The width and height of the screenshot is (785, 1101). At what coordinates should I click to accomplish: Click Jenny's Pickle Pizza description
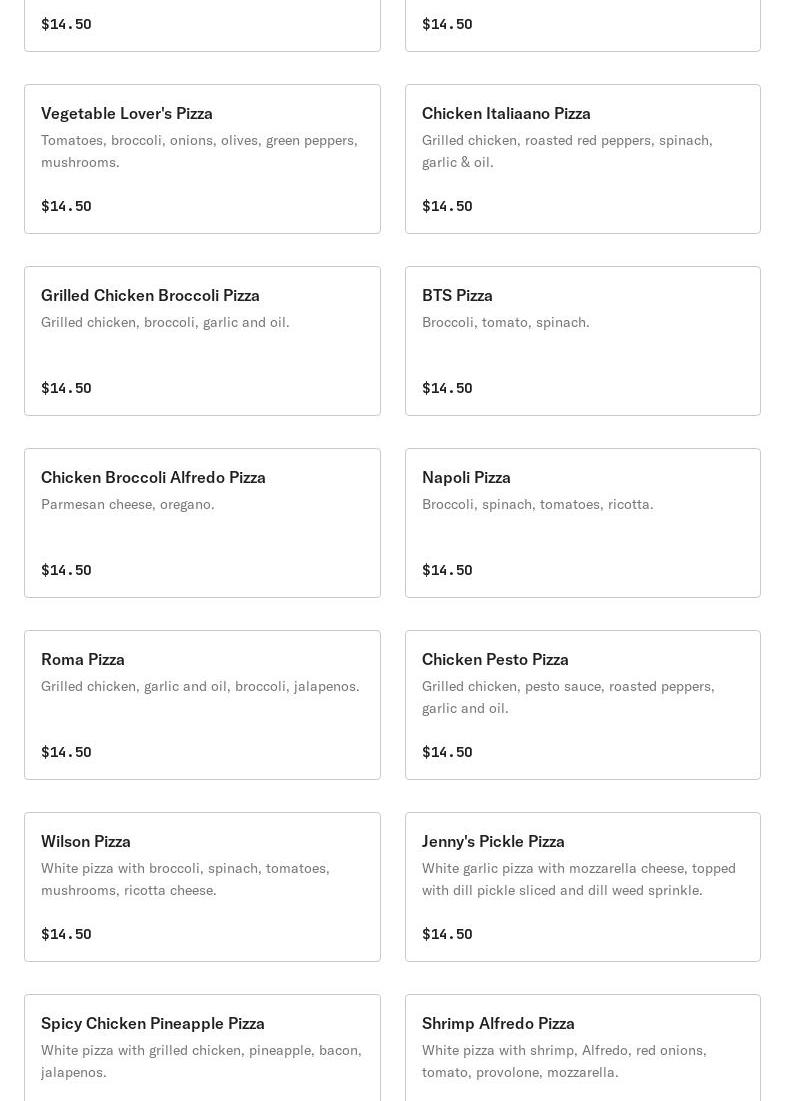pyautogui.click(x=579, y=879)
